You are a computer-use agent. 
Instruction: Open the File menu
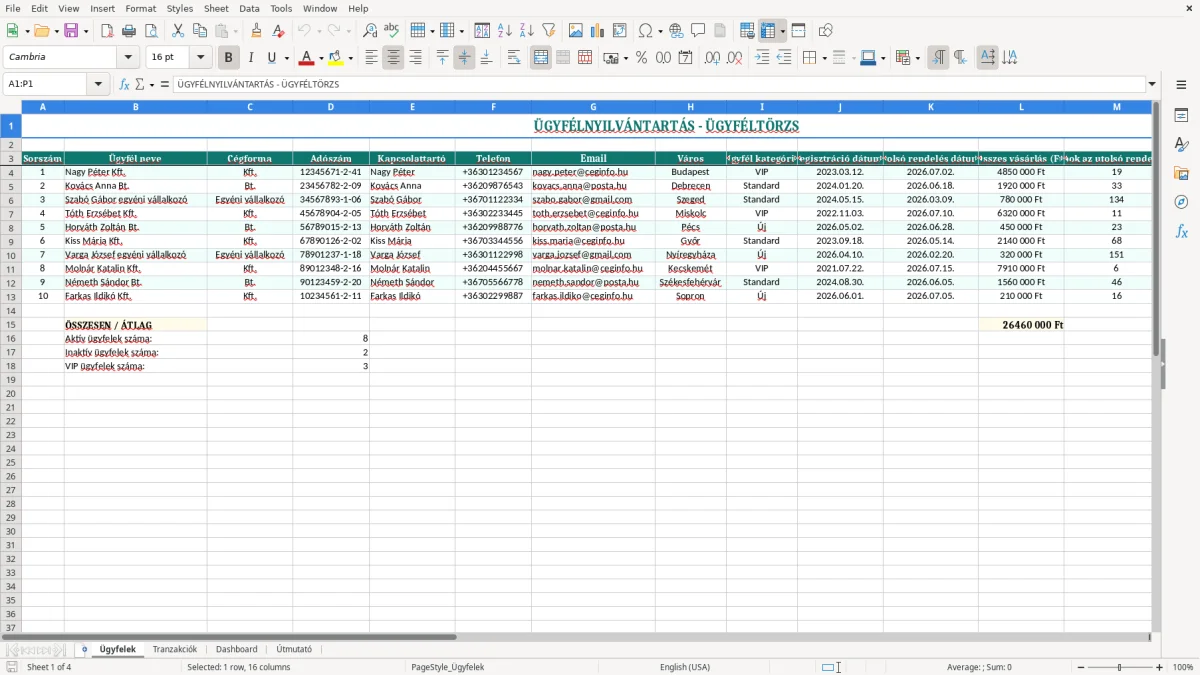click(13, 8)
